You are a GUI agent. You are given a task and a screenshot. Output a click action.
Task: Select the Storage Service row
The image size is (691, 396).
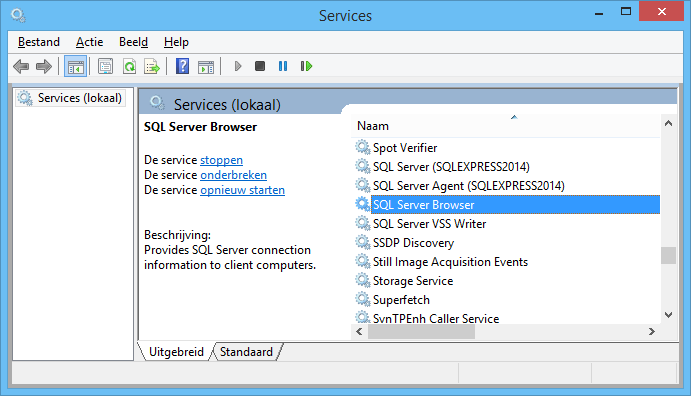(506, 280)
